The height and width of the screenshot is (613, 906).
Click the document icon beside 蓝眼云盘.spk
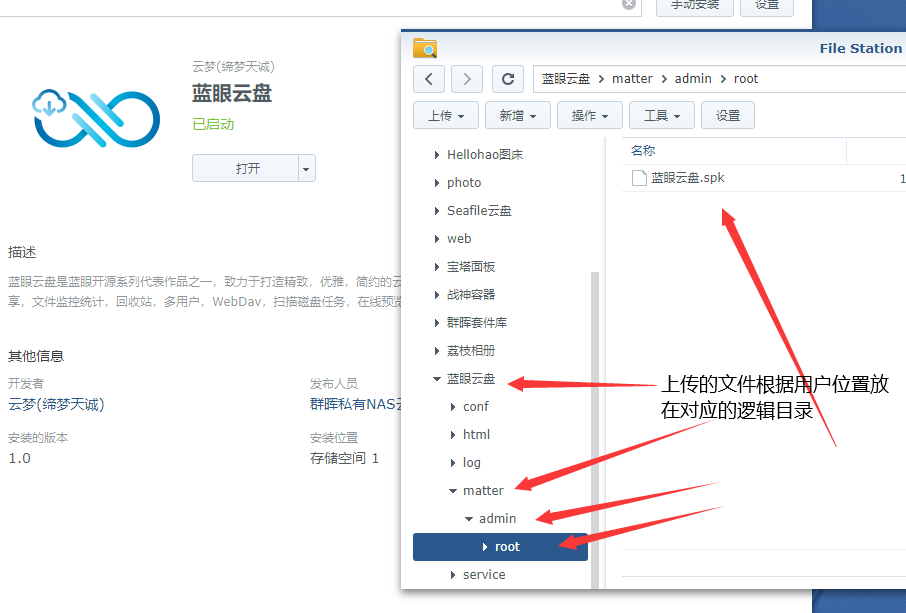tap(638, 178)
